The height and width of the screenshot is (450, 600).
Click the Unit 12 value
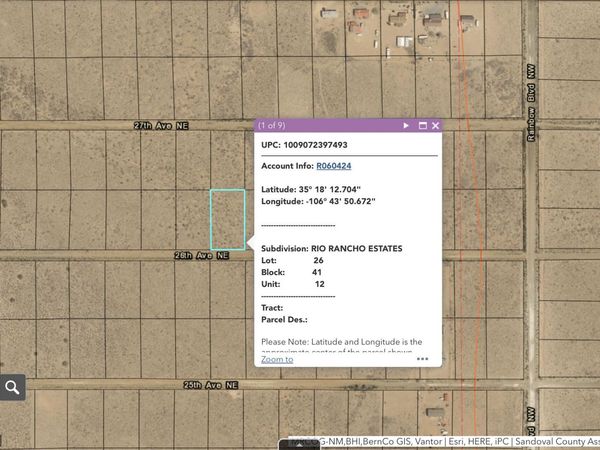pos(320,284)
